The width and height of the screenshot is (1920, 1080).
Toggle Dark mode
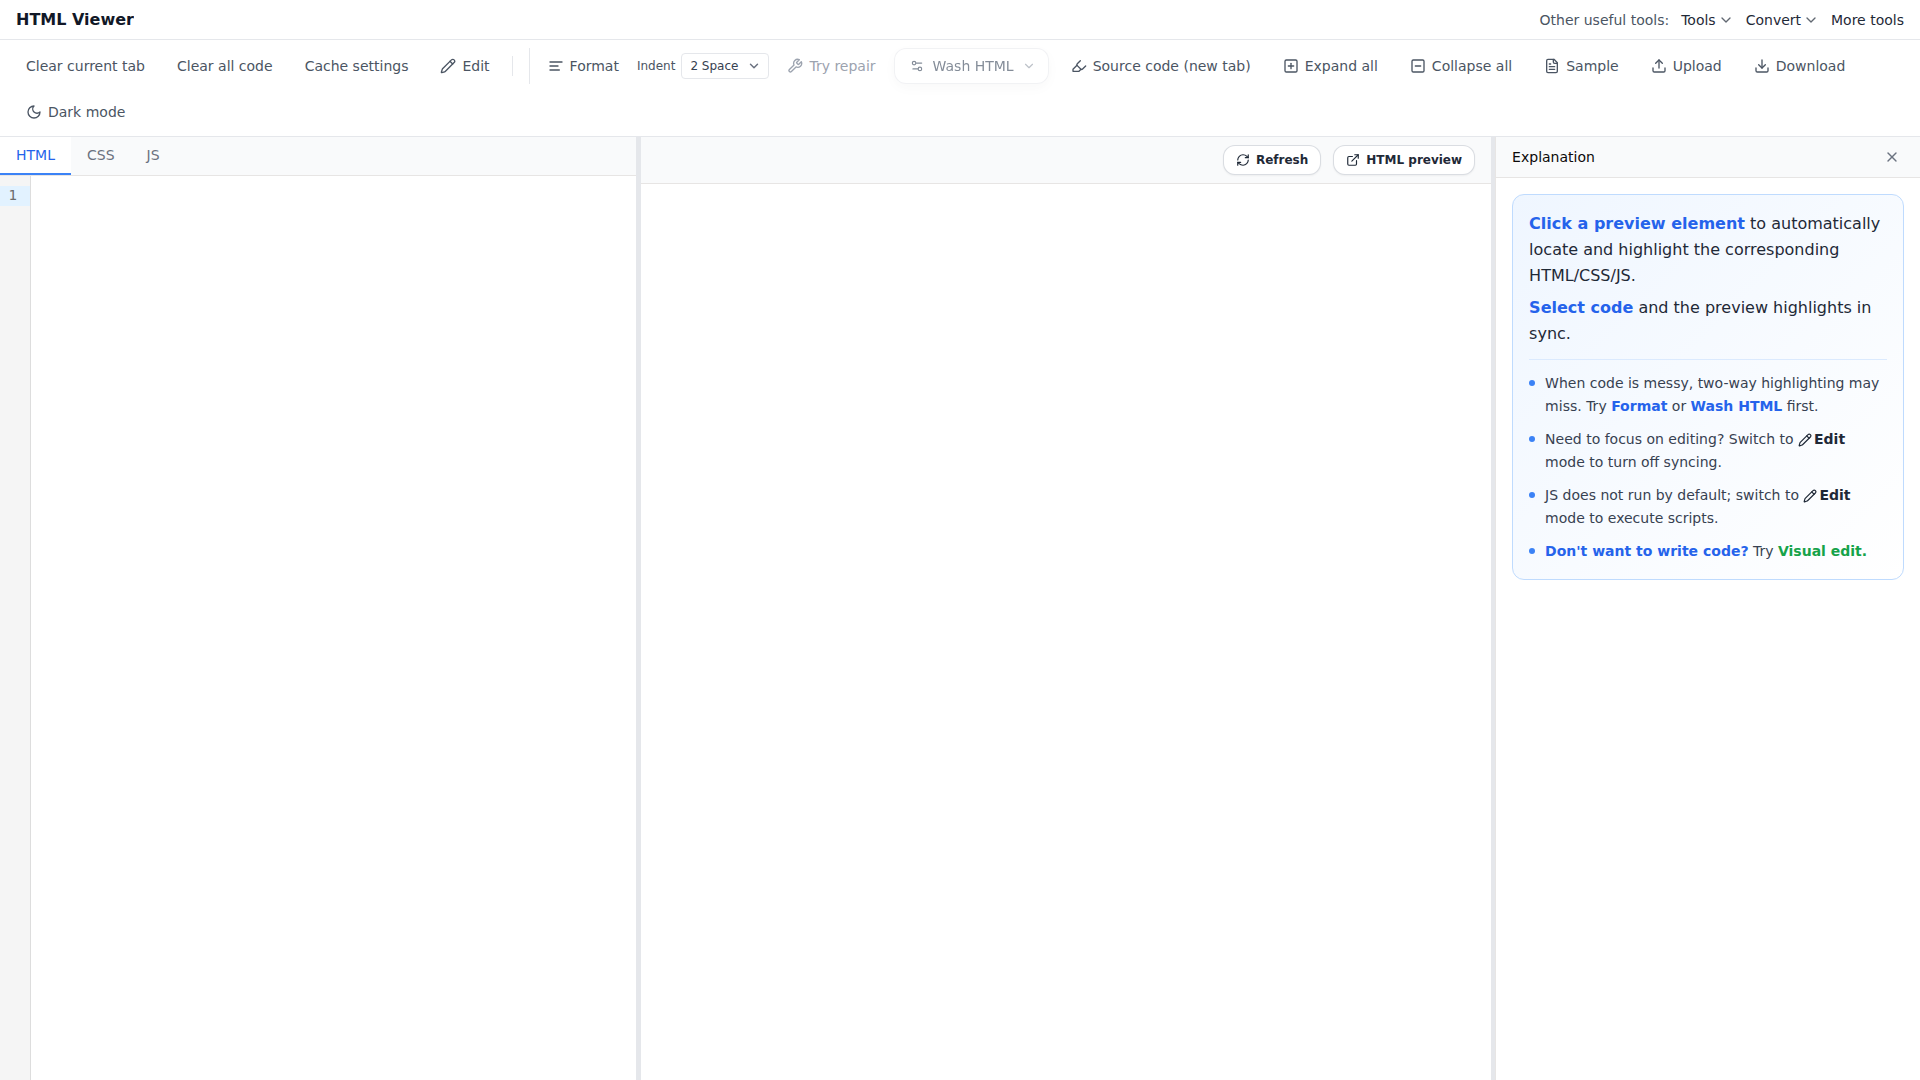pyautogui.click(x=76, y=112)
